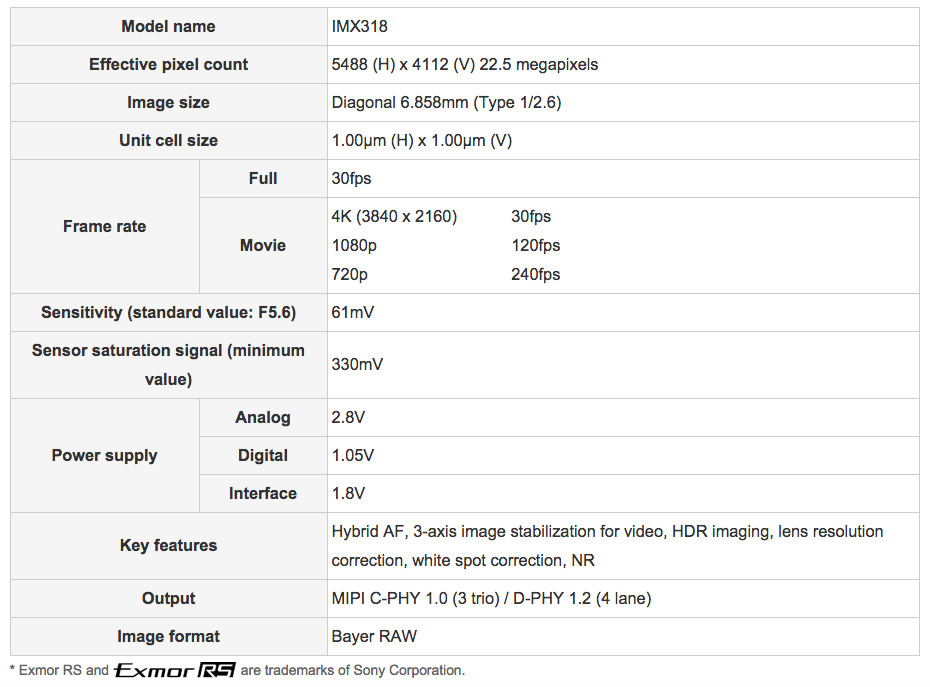This screenshot has height=687, width=930.
Task: Select the Bayer RAW image format value
Action: [x=374, y=636]
